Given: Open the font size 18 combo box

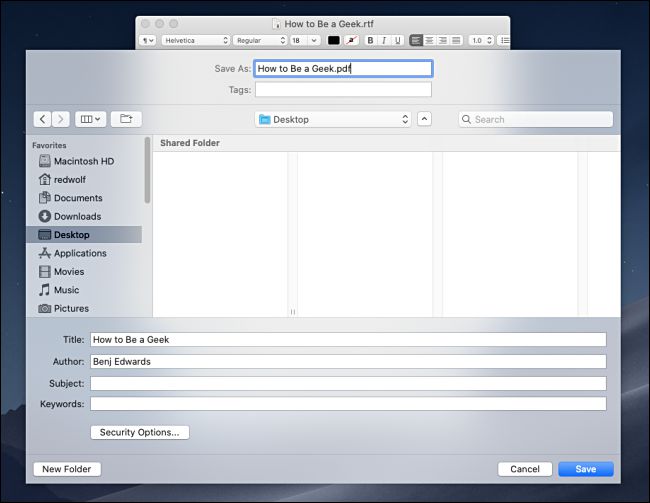Looking at the screenshot, I should coord(305,40).
